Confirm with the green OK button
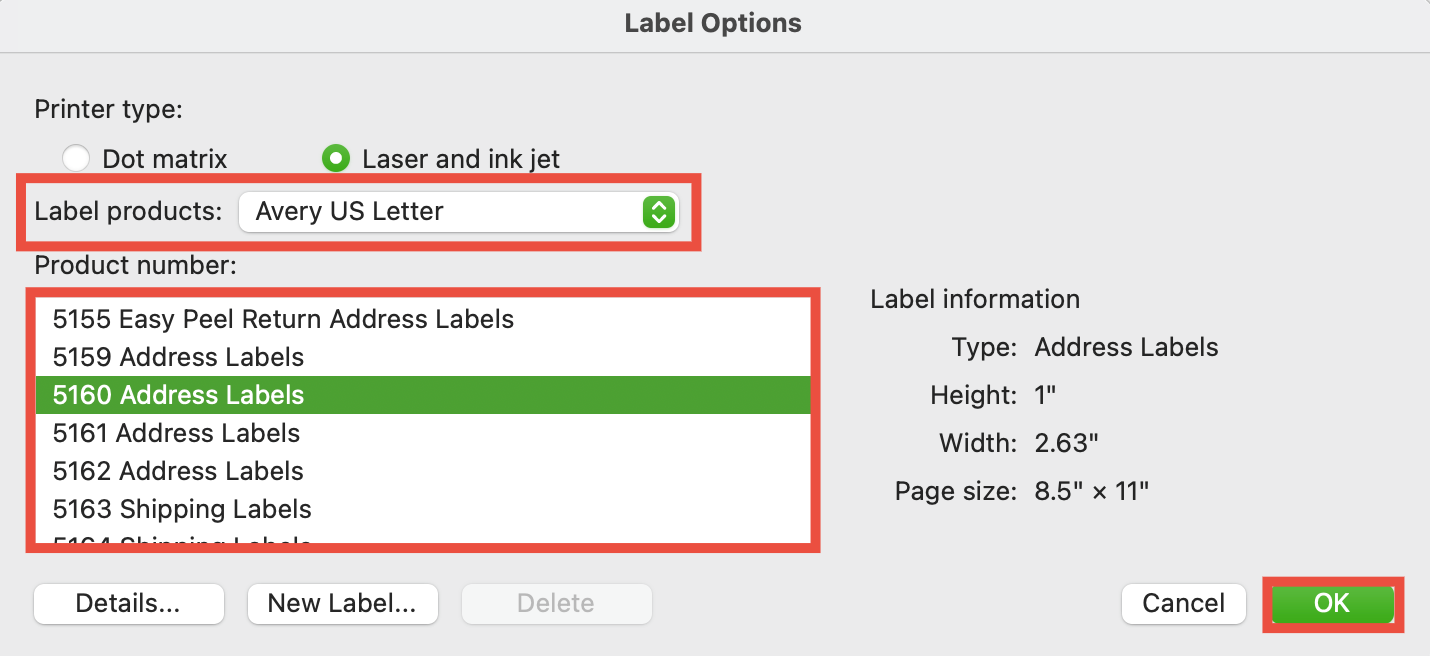Viewport: 1430px width, 656px height. [1332, 603]
